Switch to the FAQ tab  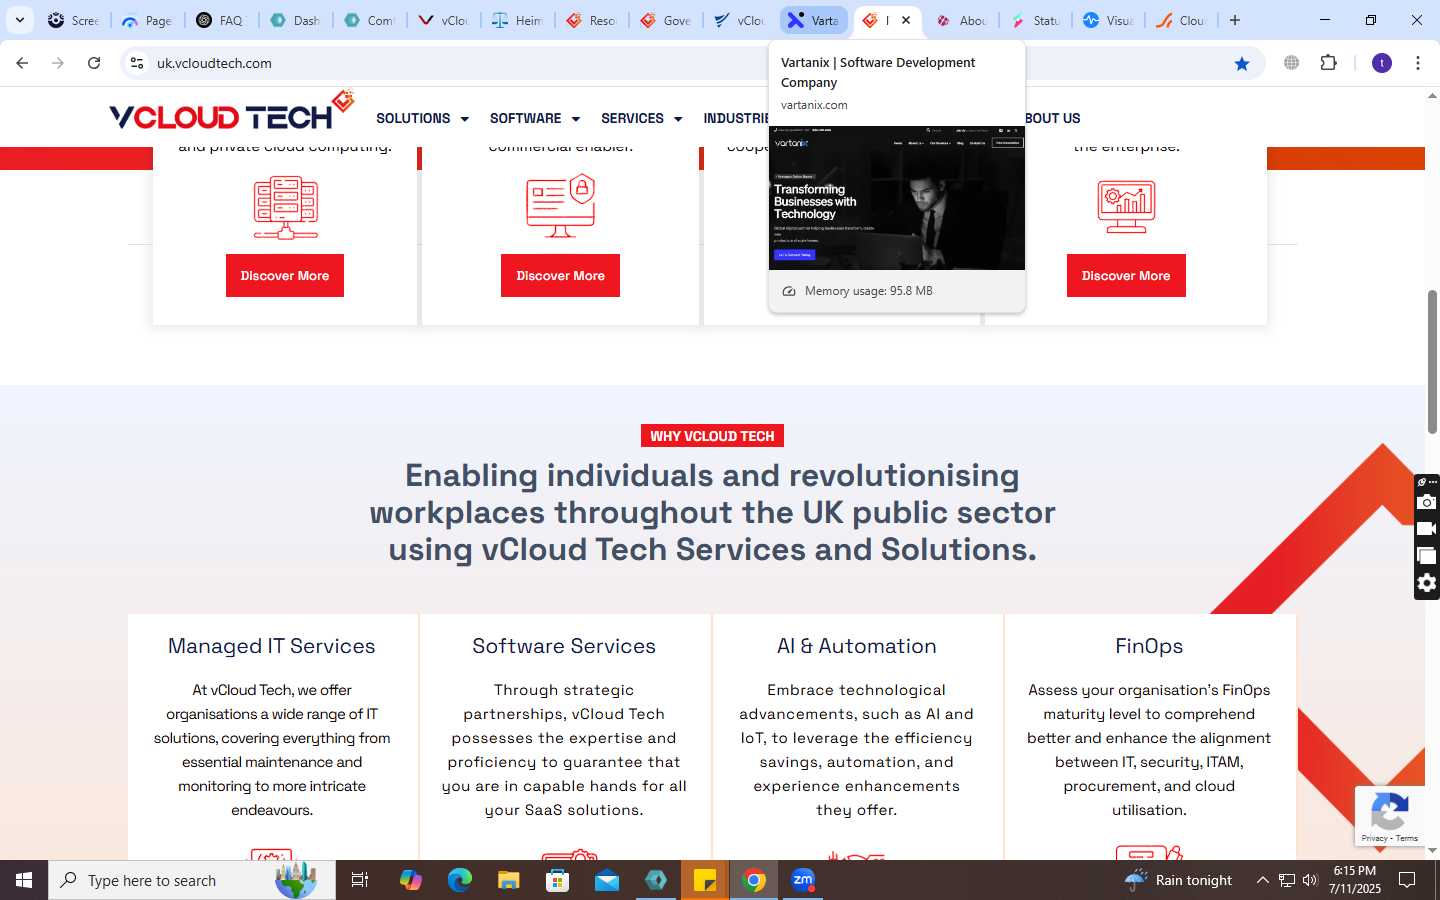[221, 20]
